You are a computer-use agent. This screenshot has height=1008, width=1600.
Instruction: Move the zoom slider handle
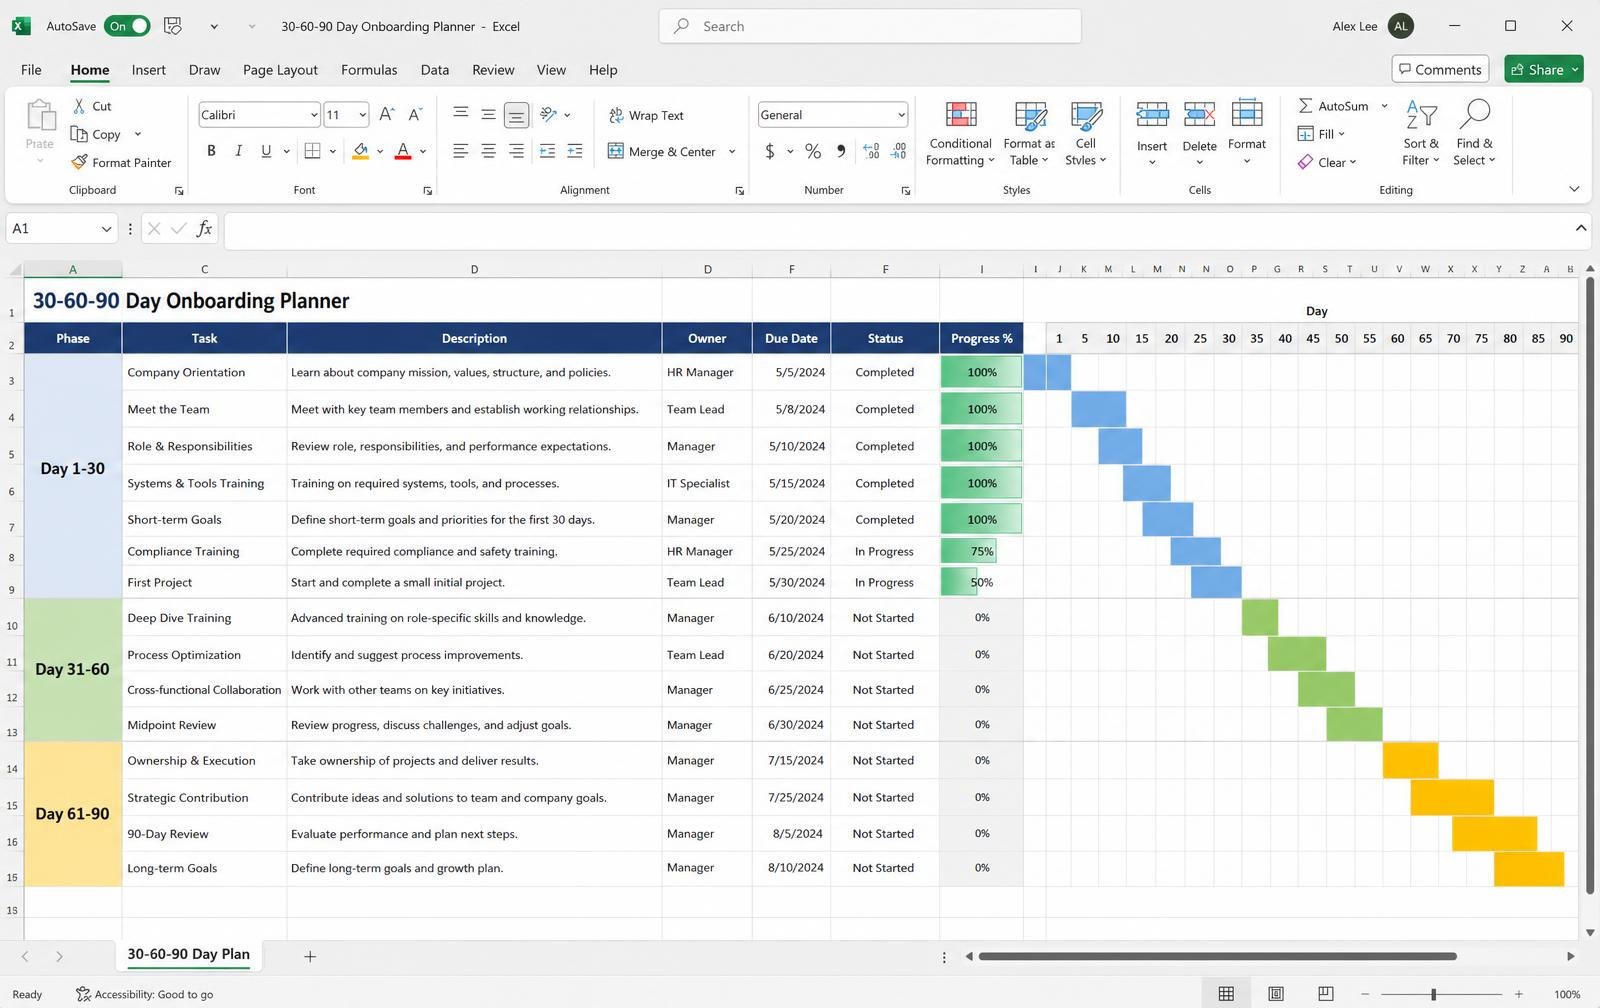(1433, 994)
